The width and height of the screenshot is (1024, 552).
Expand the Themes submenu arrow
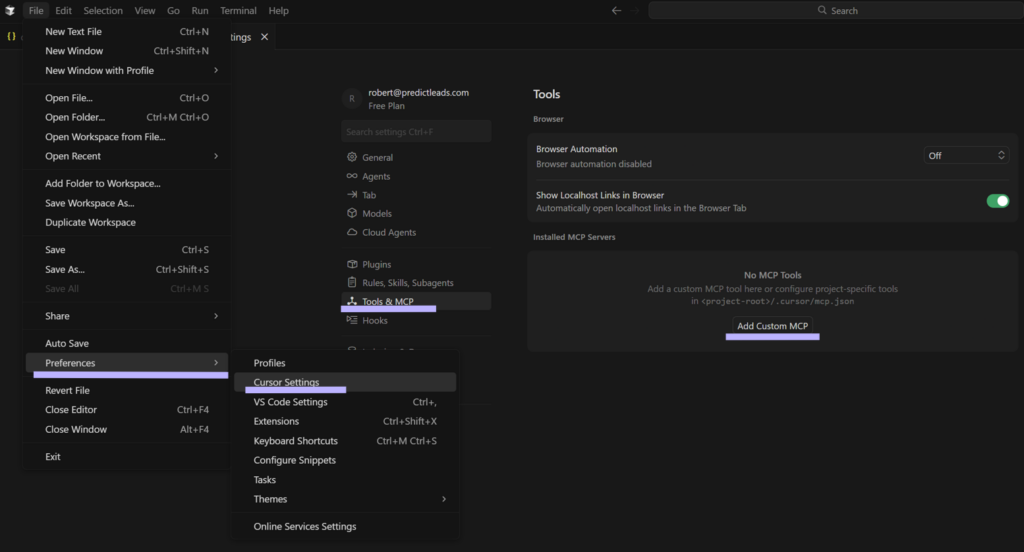pyautogui.click(x=444, y=499)
